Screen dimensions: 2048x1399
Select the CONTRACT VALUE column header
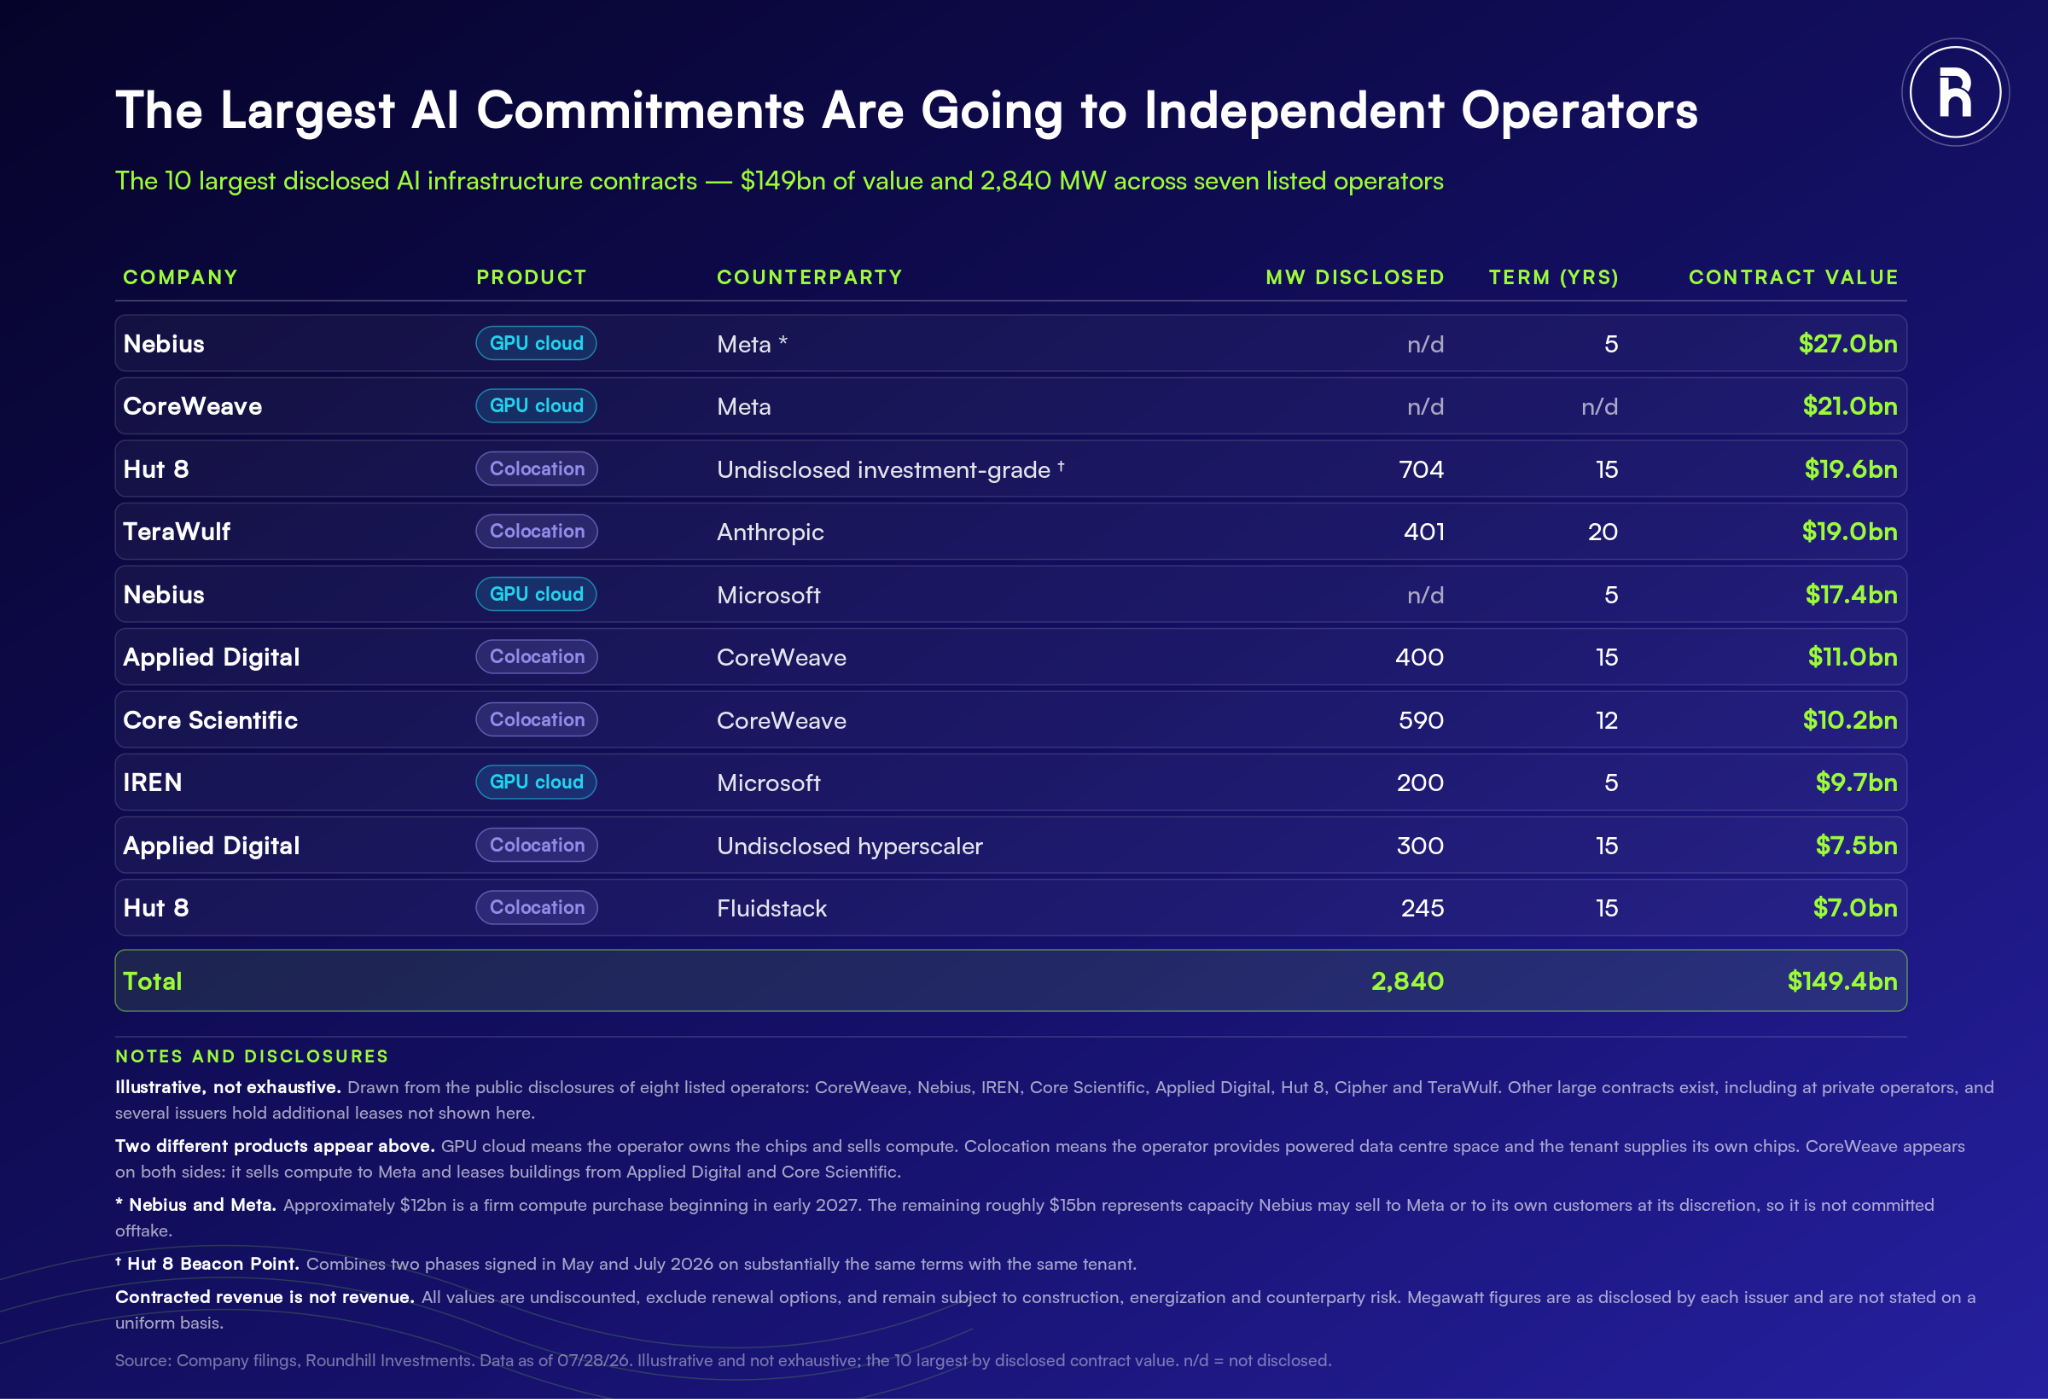pyautogui.click(x=1793, y=277)
